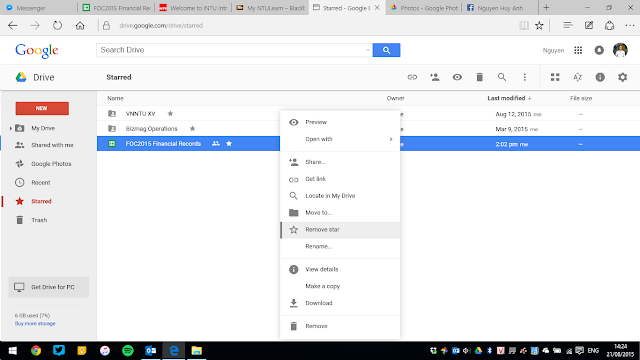
Task: Open a new browser tab
Action: 546,8
